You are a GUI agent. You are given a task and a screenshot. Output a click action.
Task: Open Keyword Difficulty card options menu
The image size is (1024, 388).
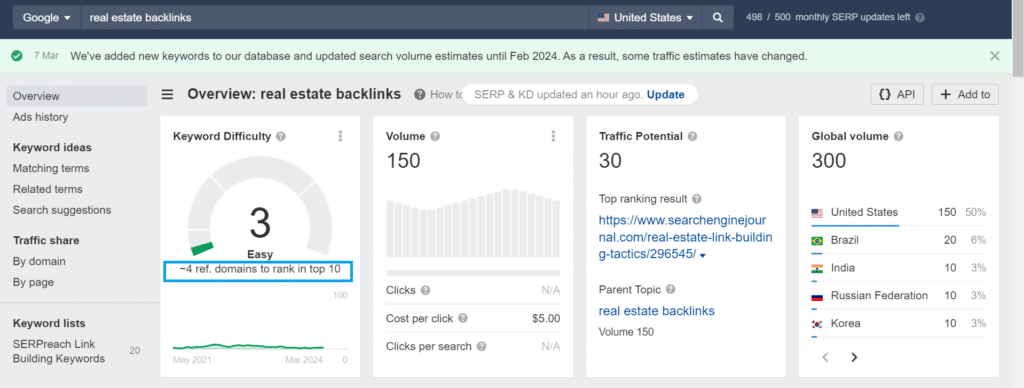pyautogui.click(x=340, y=136)
